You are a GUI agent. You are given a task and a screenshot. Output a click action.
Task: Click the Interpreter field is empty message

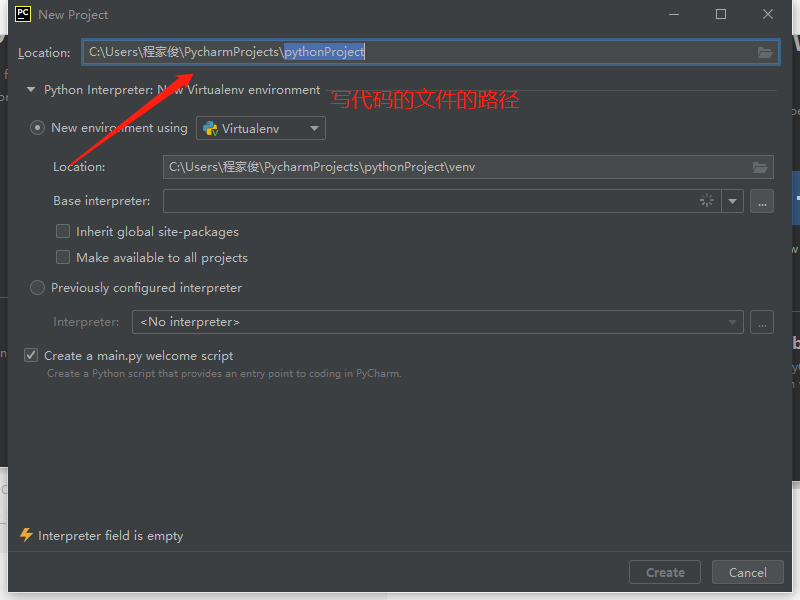[110, 536]
